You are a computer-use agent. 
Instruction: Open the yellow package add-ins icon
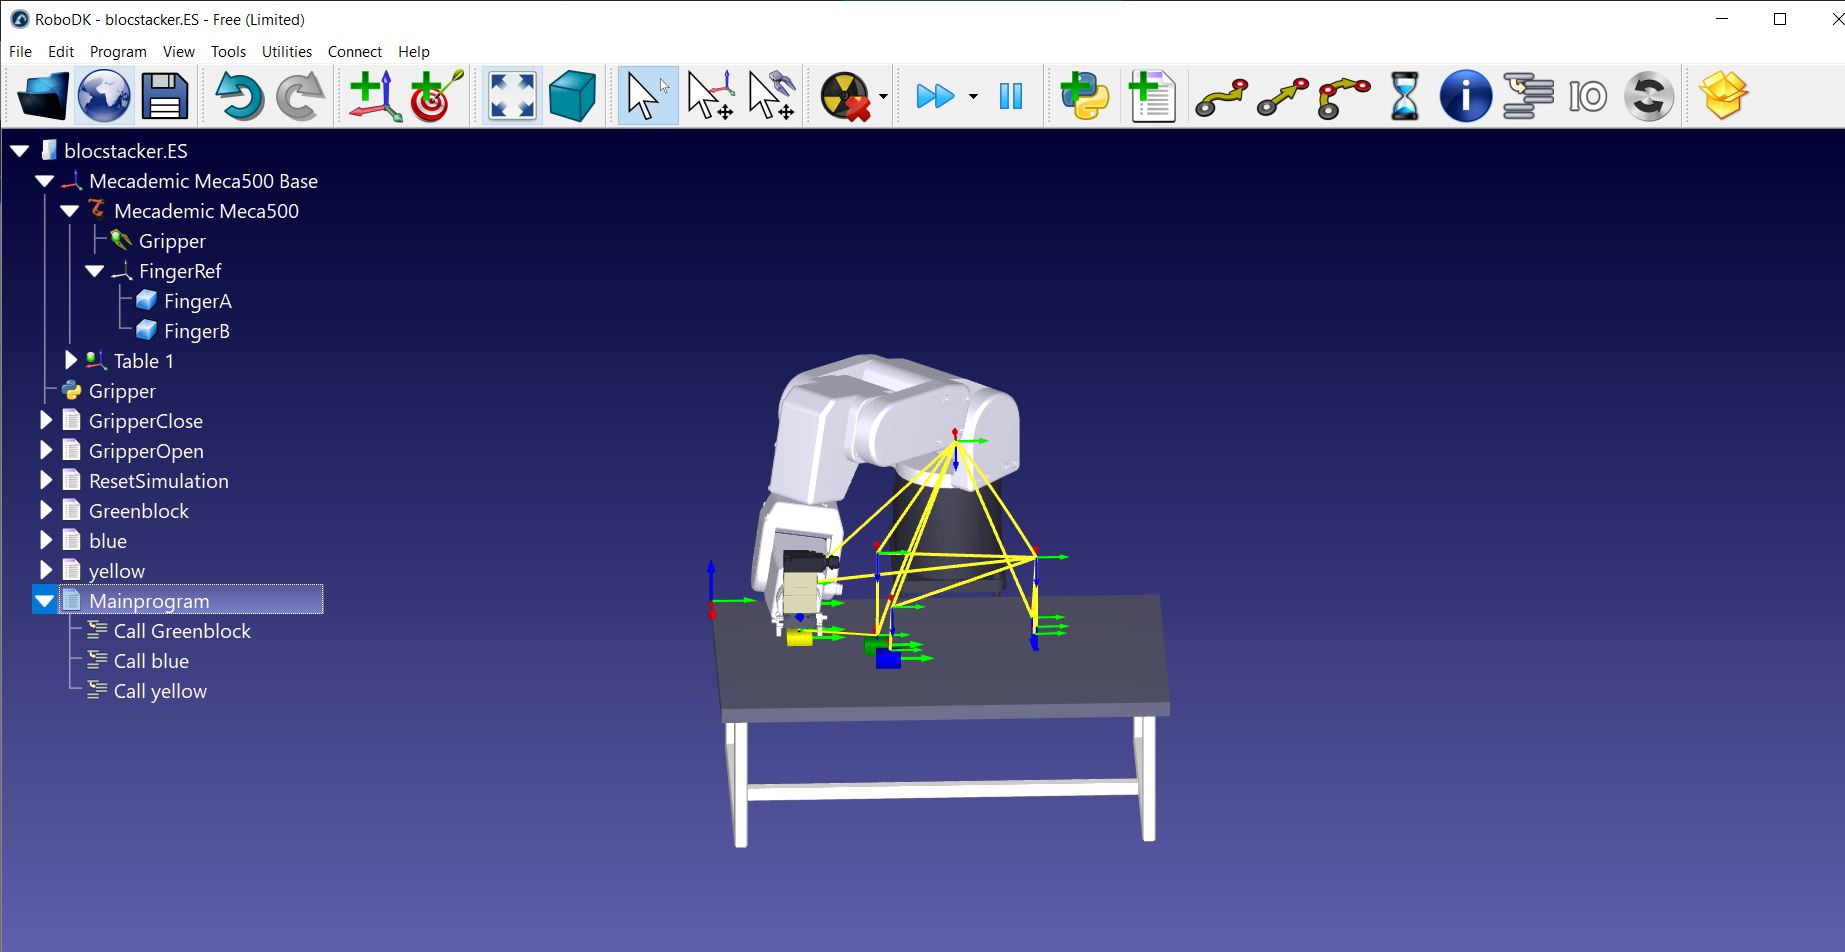click(1723, 96)
